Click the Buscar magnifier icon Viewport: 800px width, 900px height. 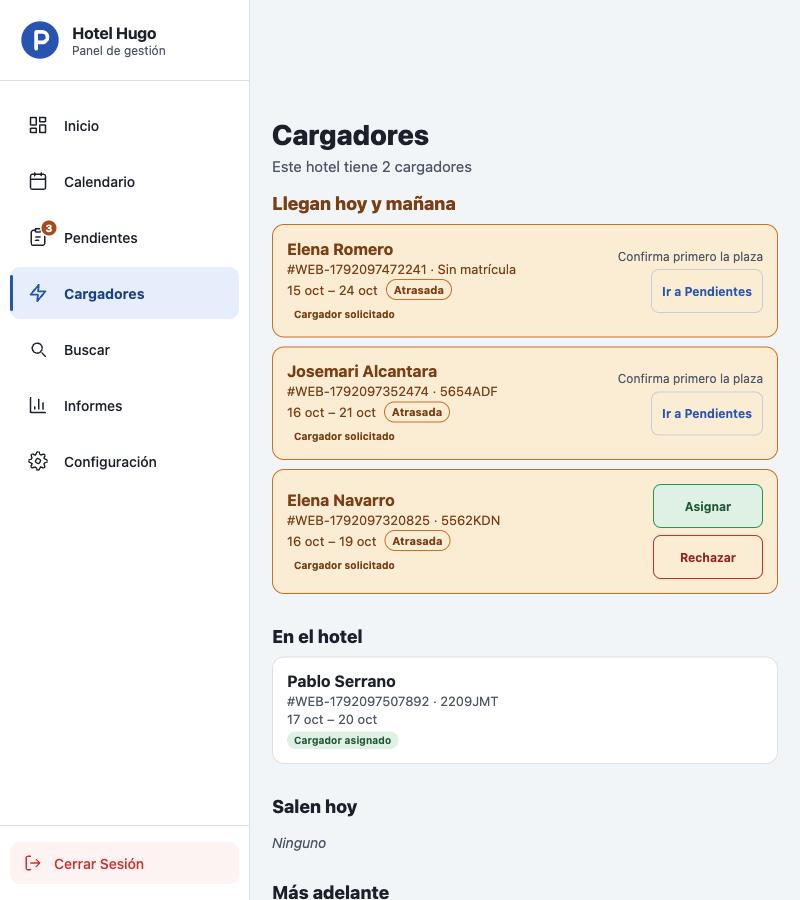point(38,349)
